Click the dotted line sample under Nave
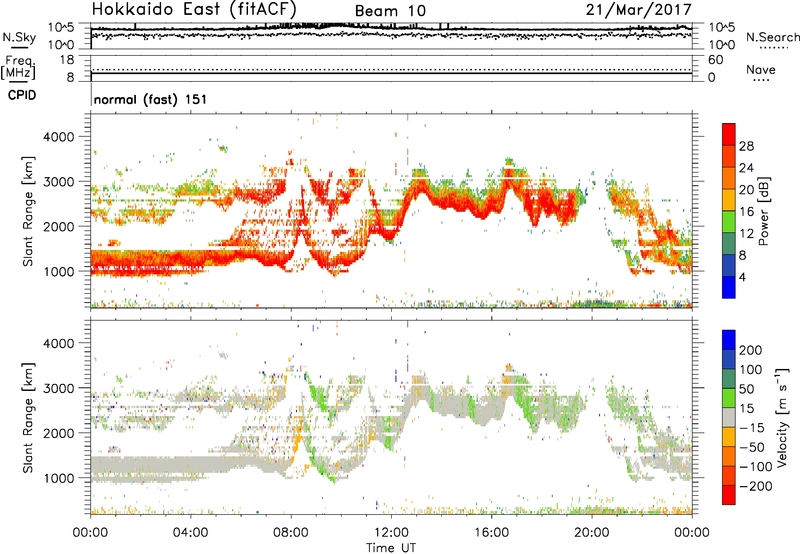Screen dimensions: 800x554 coord(762,80)
